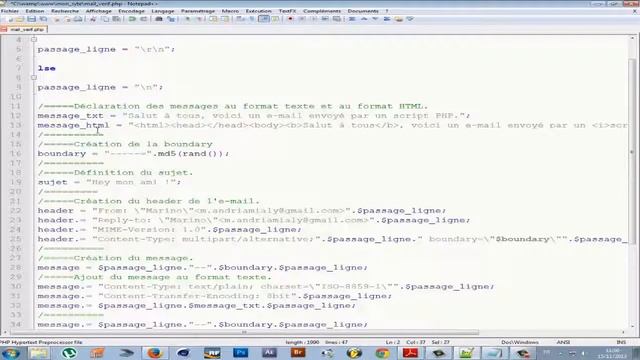
Task: Click the Windows Start button
Action: click(x=10, y=353)
